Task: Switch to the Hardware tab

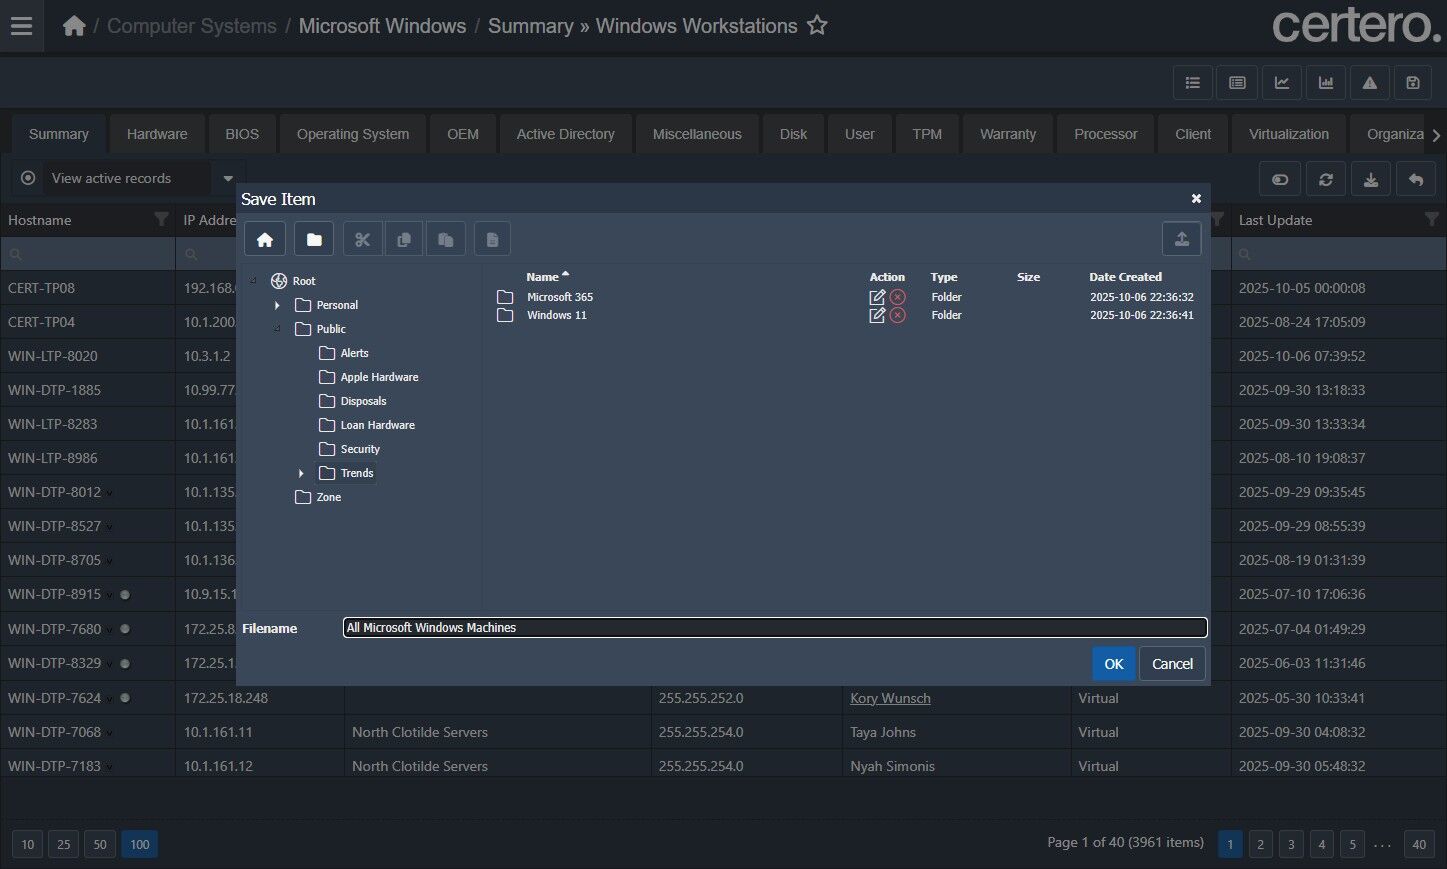Action: pyautogui.click(x=157, y=134)
